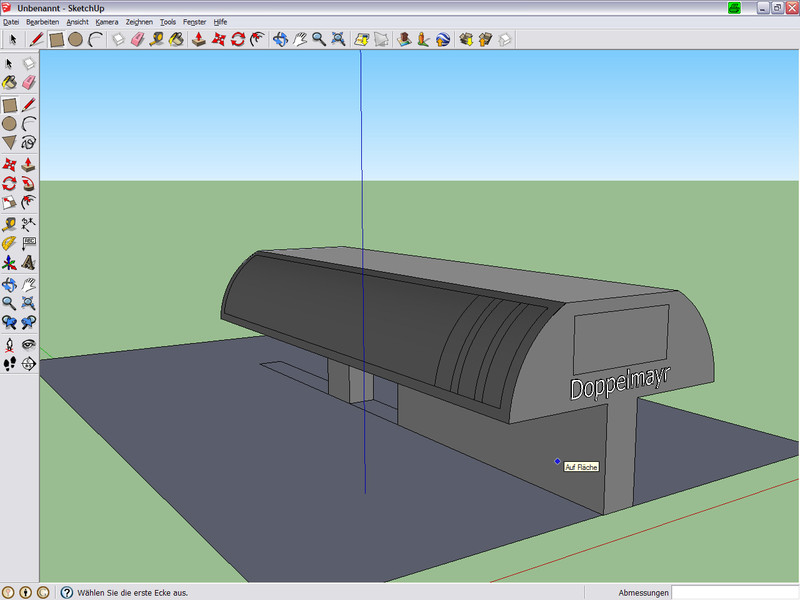Click the Preview in Google Earth globe icon
Image resolution: width=800 pixels, height=600 pixels.
point(443,39)
